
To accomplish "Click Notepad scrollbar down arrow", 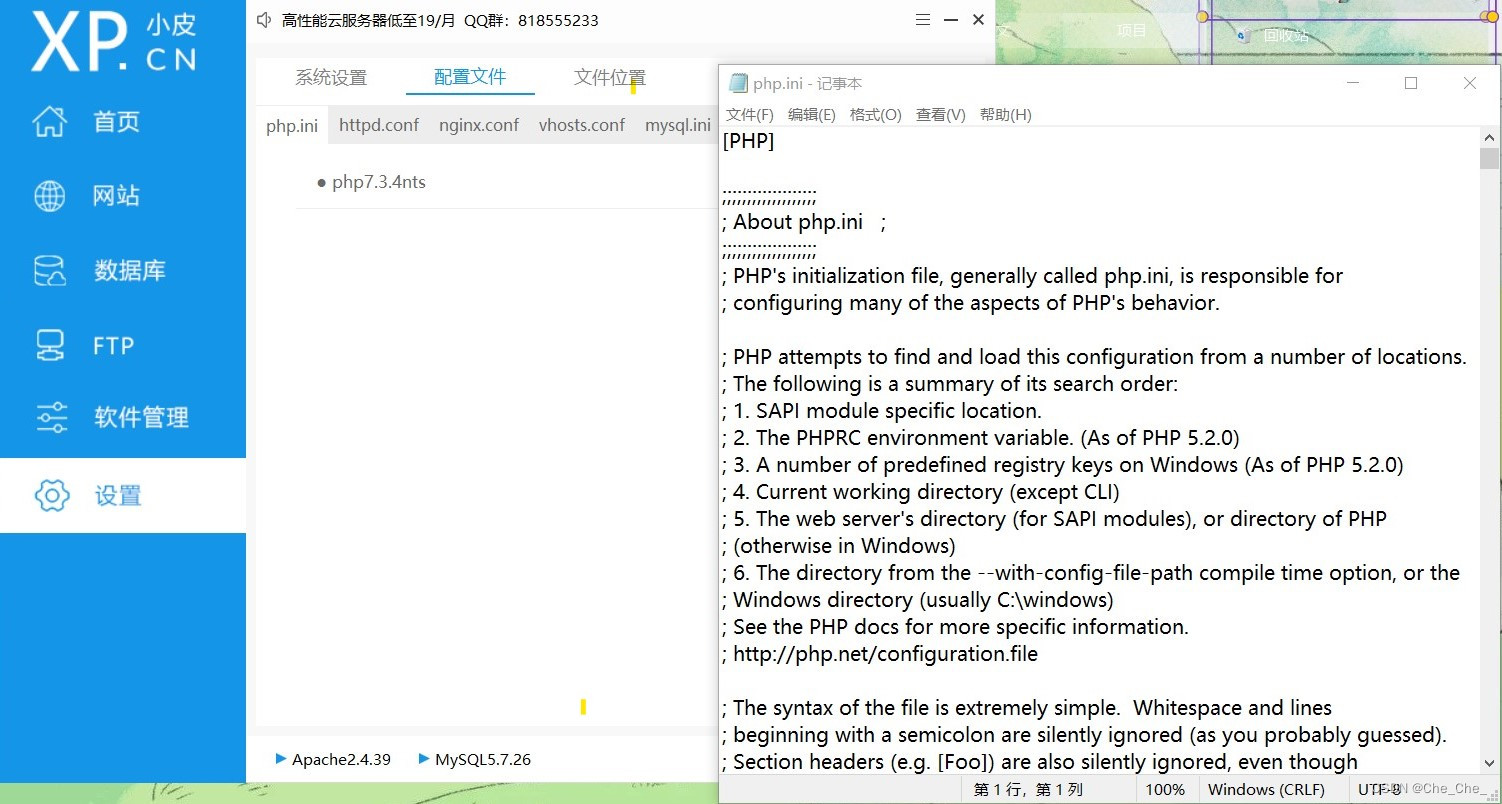I will [1490, 763].
